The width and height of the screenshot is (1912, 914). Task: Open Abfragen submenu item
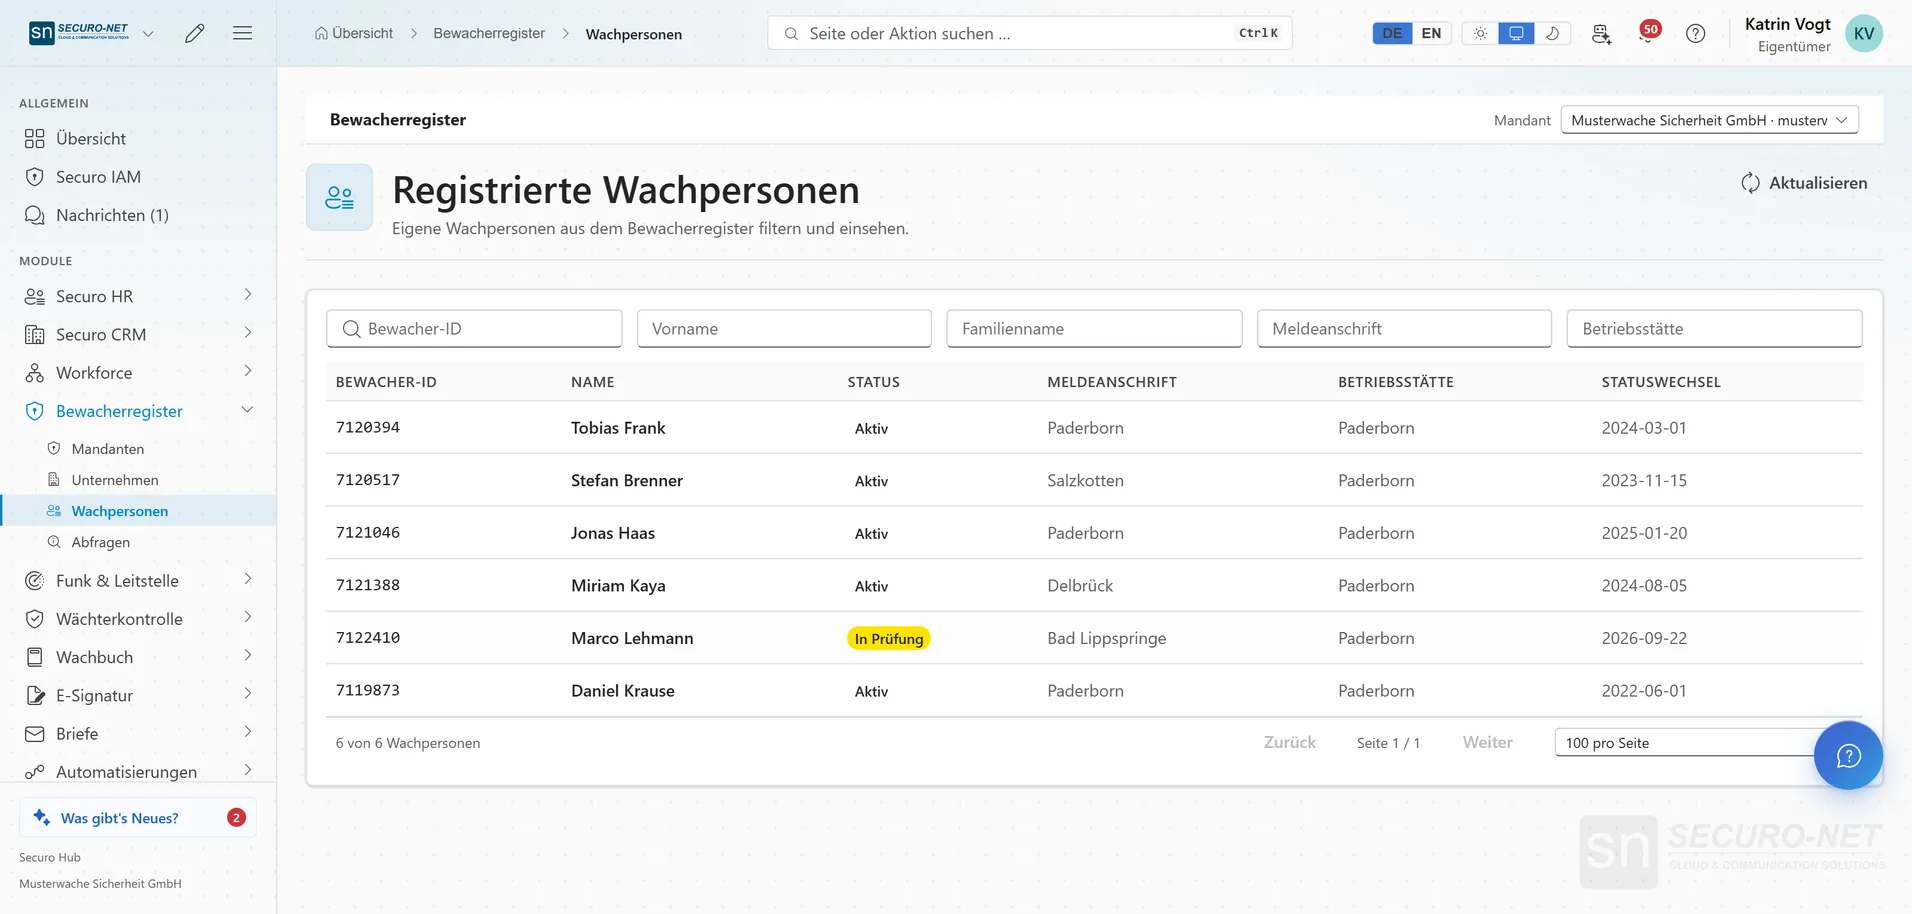(100, 542)
